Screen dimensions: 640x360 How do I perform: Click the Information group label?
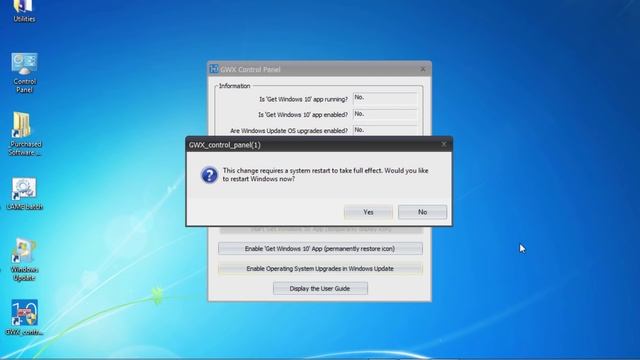pyautogui.click(x=235, y=86)
